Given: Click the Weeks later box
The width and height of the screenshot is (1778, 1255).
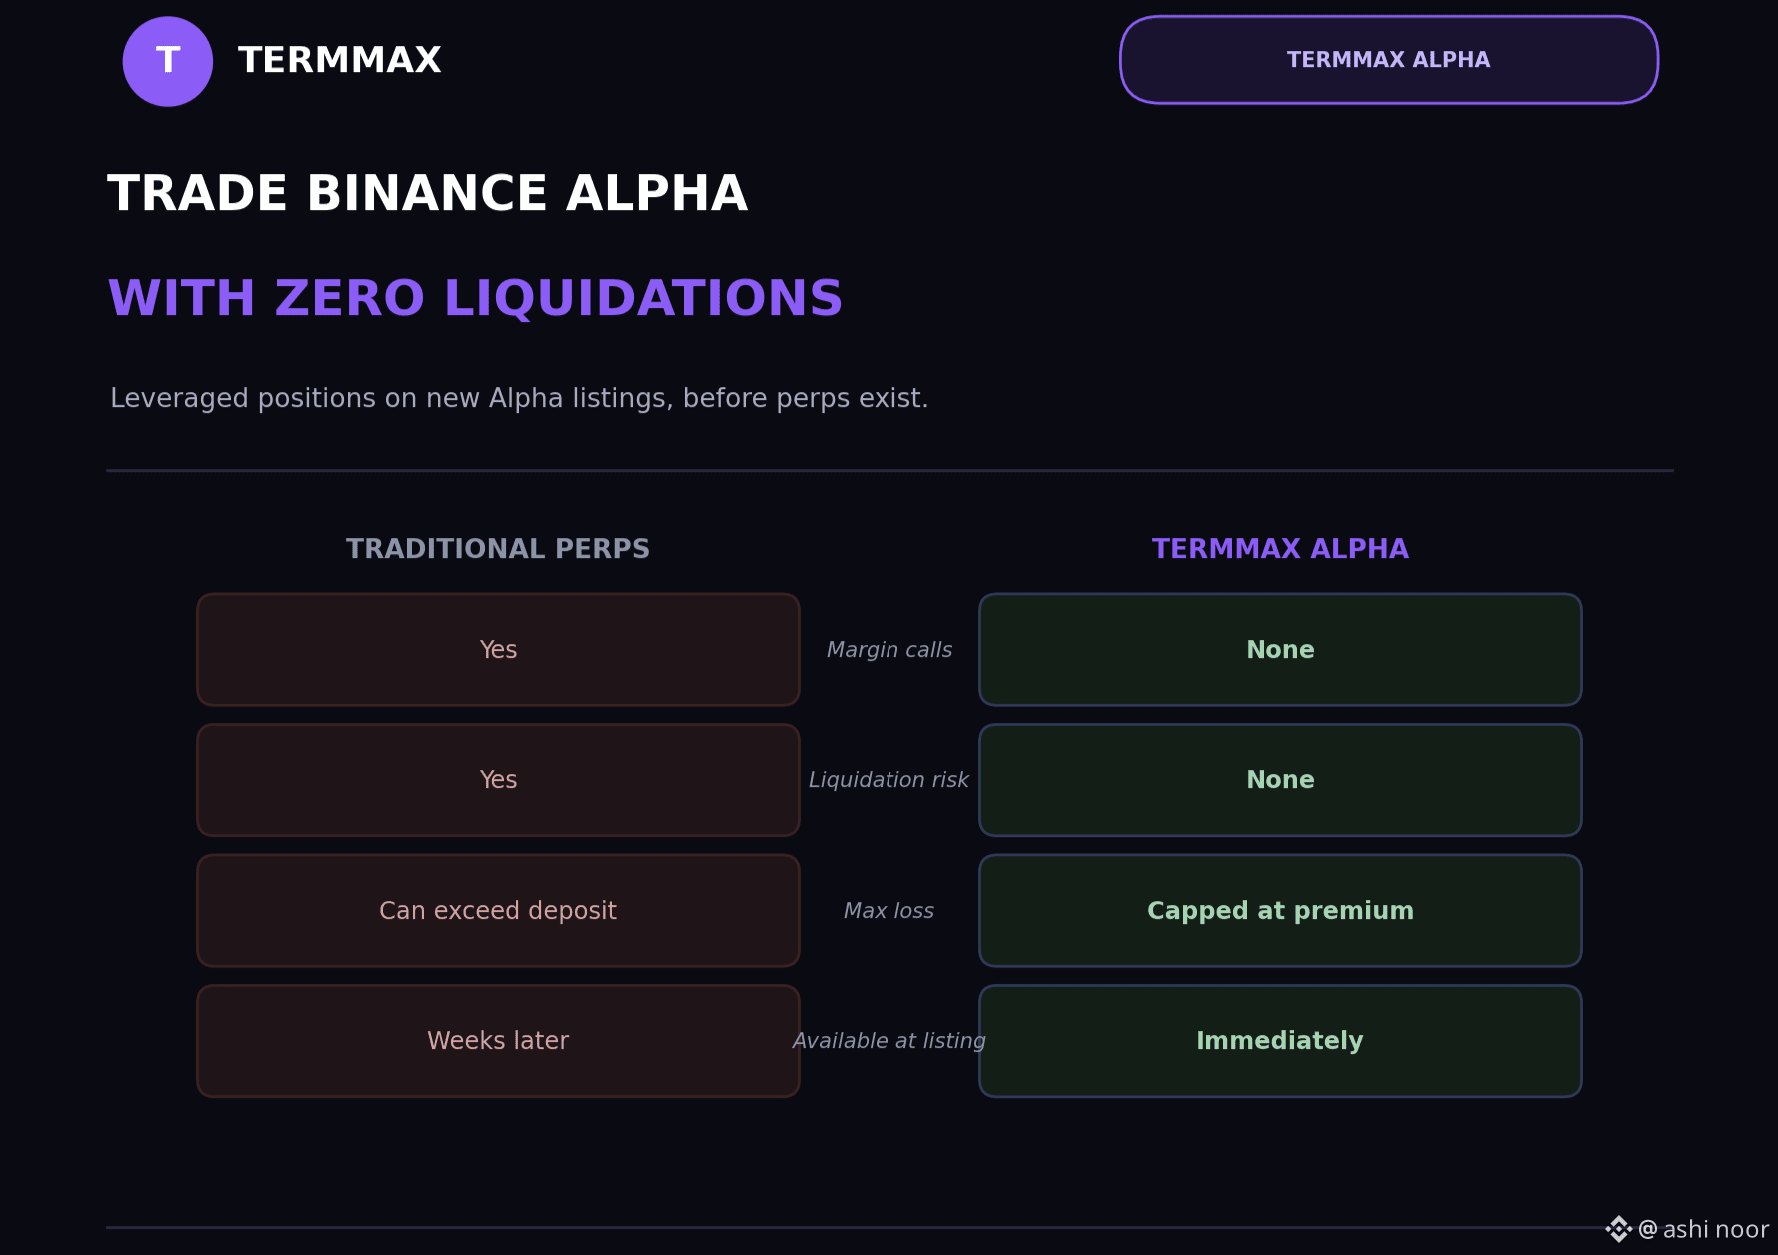Looking at the screenshot, I should (x=498, y=1041).
